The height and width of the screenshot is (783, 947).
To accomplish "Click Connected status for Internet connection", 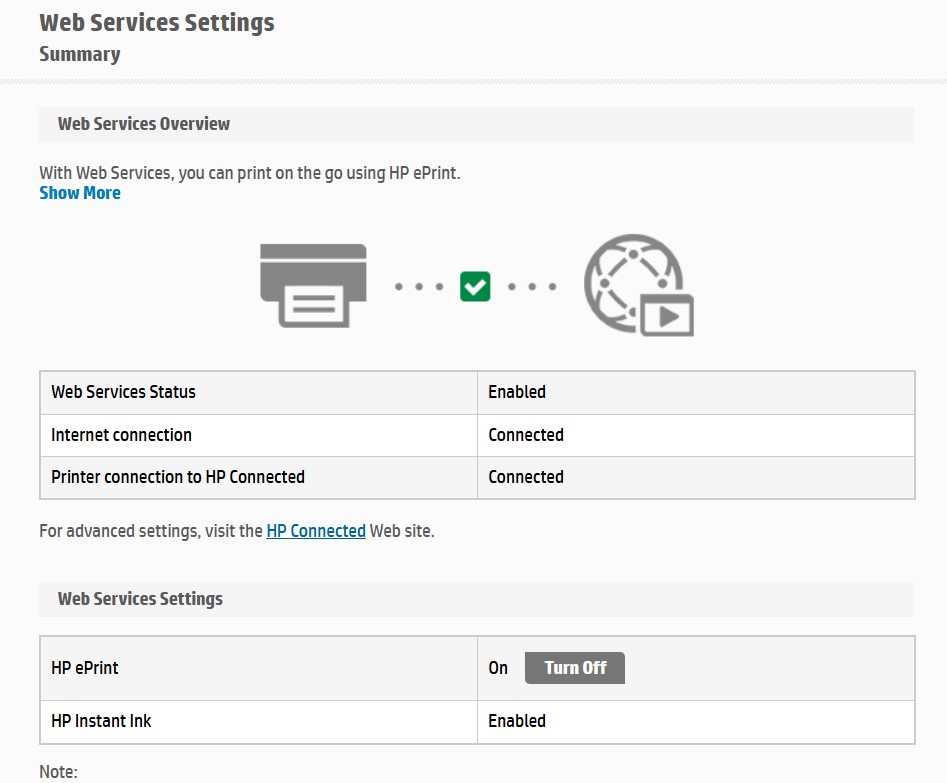I will point(526,435).
